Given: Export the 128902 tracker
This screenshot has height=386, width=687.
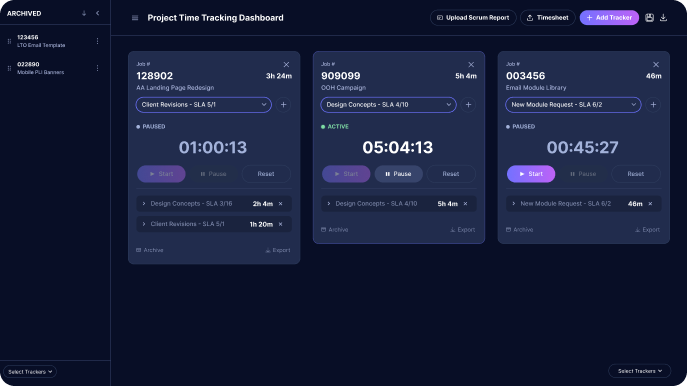Looking at the screenshot, I should pos(278,250).
